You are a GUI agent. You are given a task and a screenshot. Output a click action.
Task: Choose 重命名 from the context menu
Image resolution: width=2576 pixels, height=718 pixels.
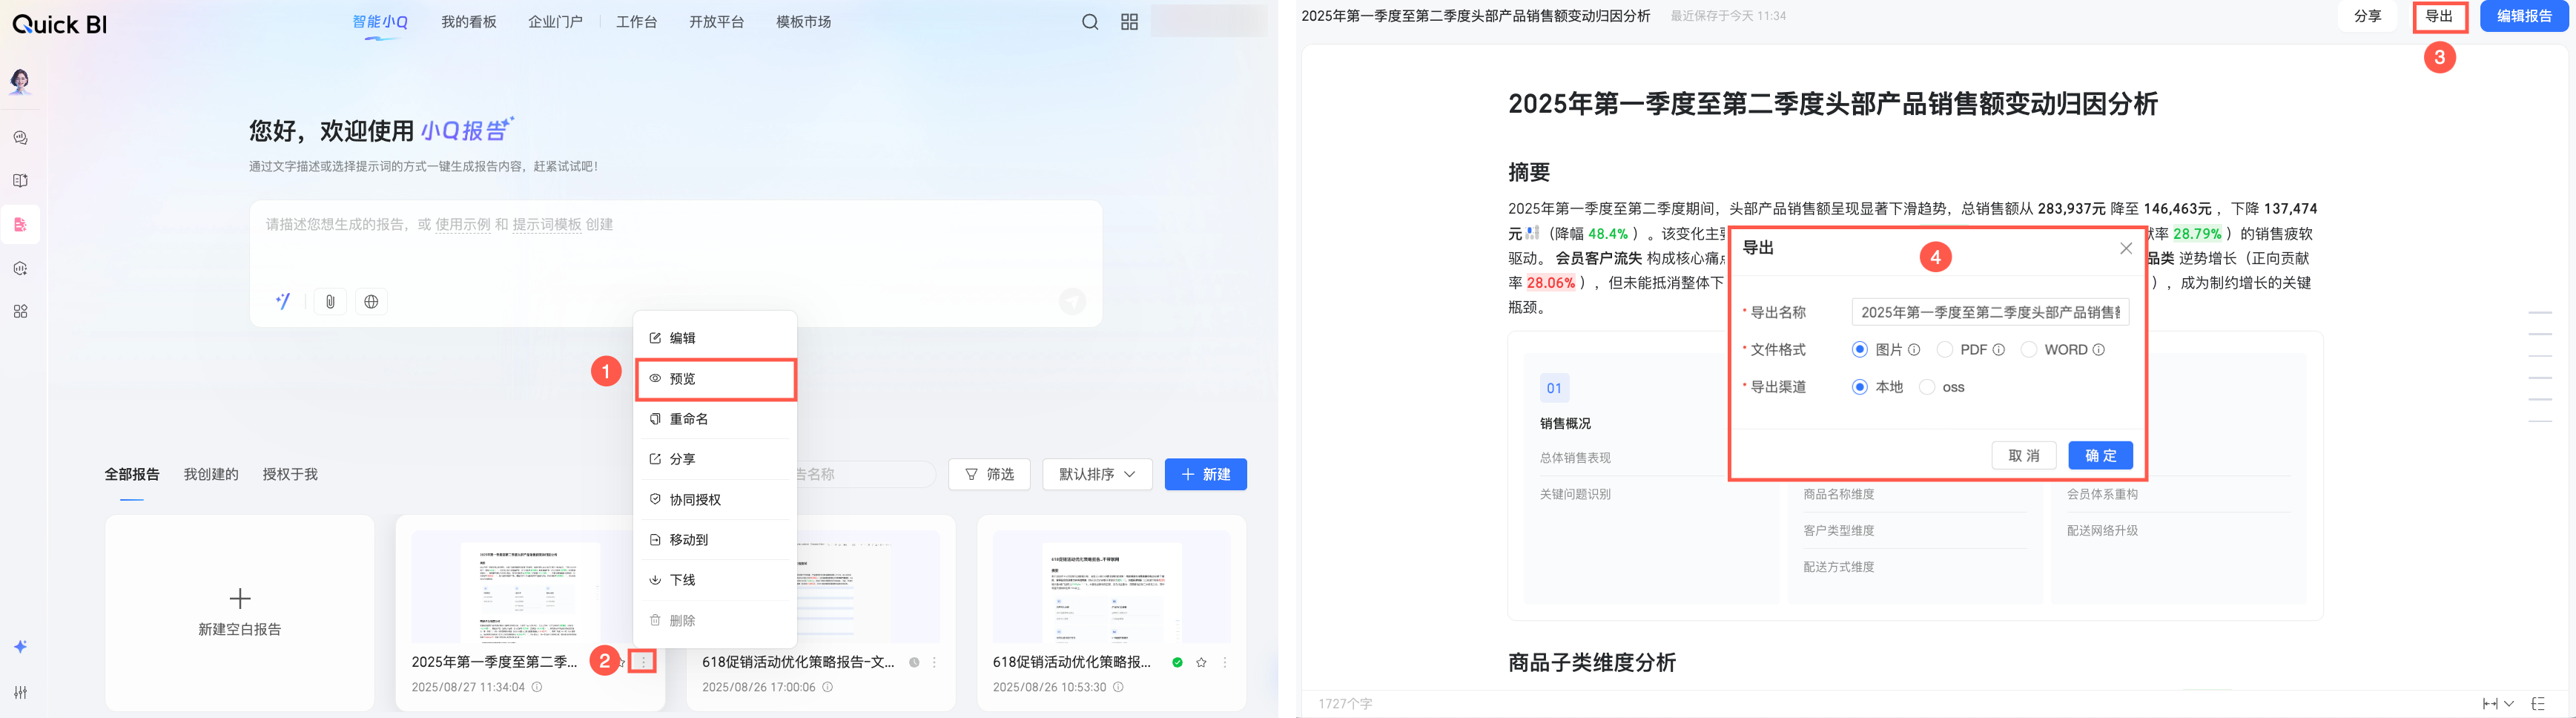click(x=715, y=419)
